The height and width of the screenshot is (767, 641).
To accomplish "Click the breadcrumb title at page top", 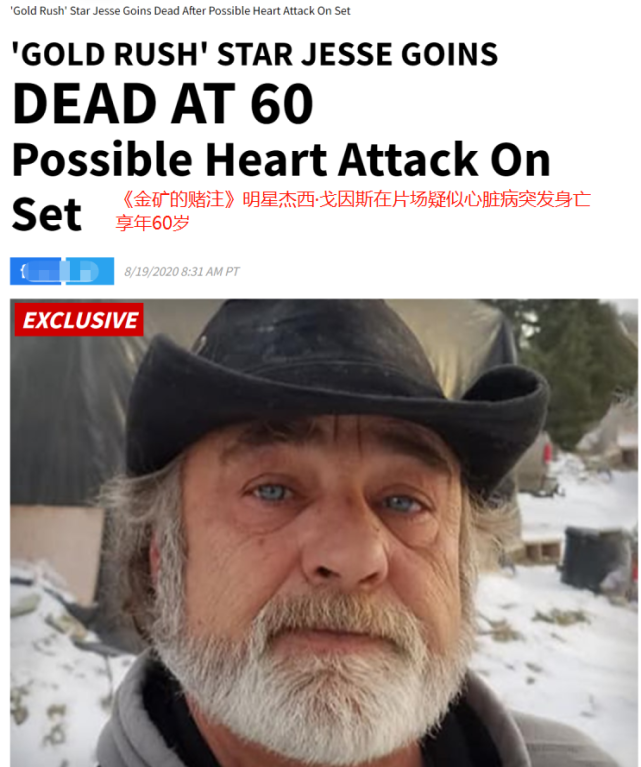I will [x=180, y=10].
